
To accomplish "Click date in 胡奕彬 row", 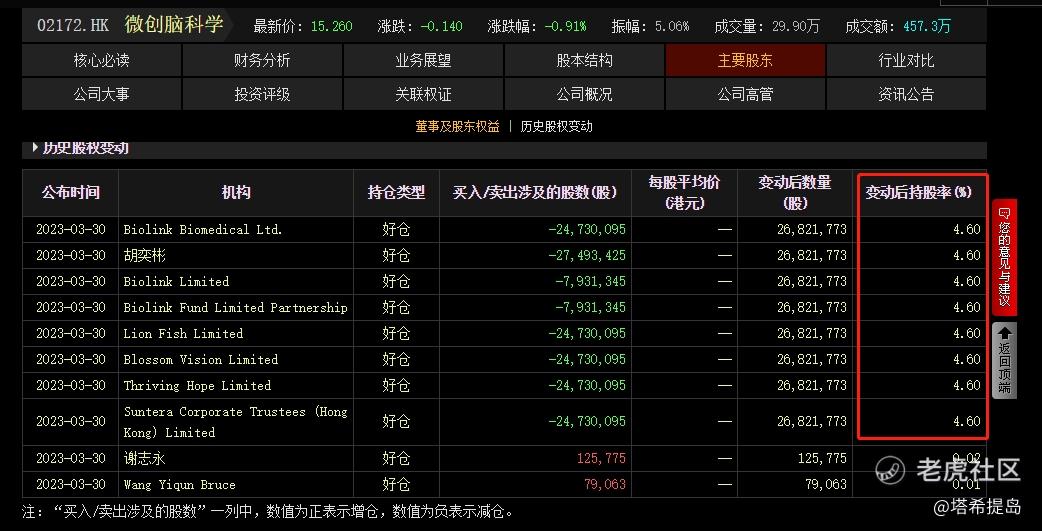I will (70, 255).
